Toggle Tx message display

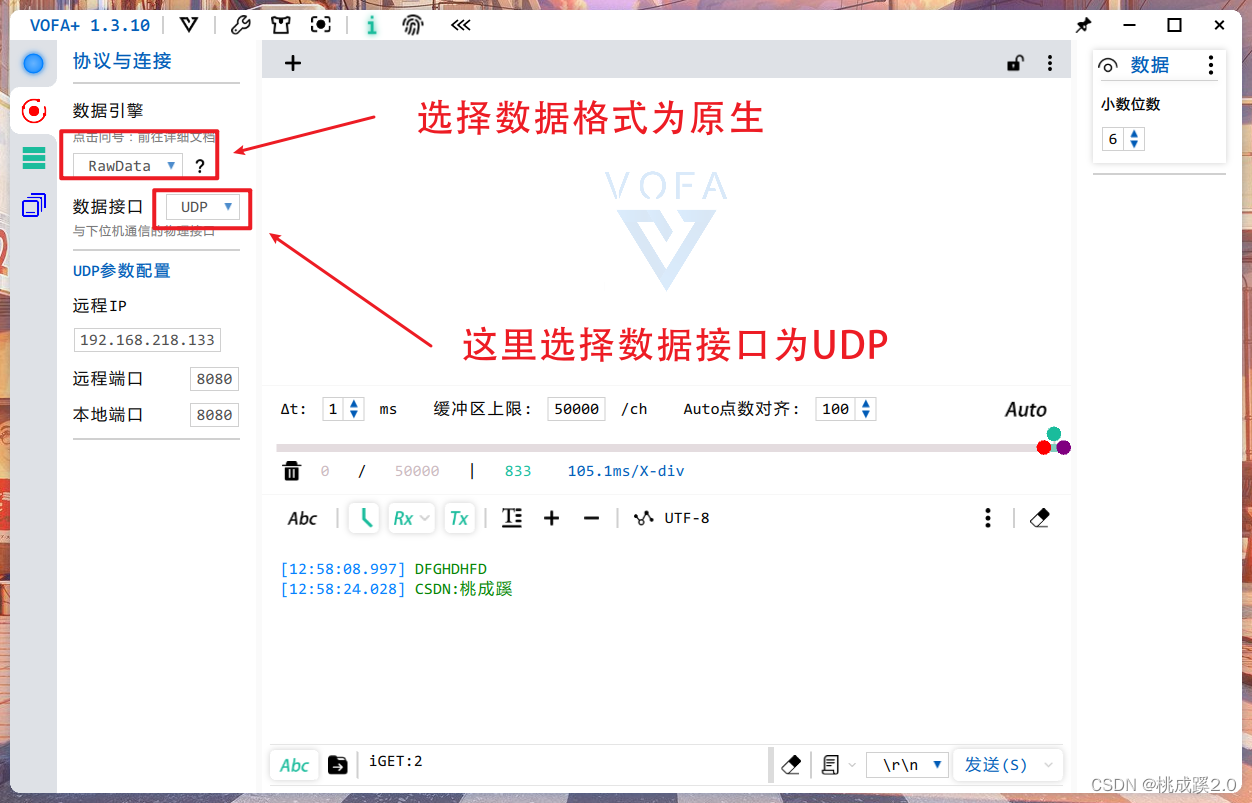point(459,518)
